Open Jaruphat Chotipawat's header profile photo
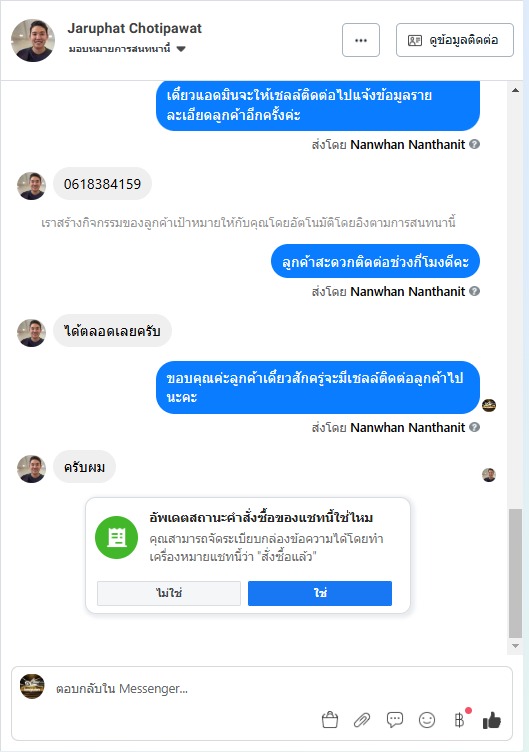Image resolution: width=529 pixels, height=752 pixels. click(33, 40)
